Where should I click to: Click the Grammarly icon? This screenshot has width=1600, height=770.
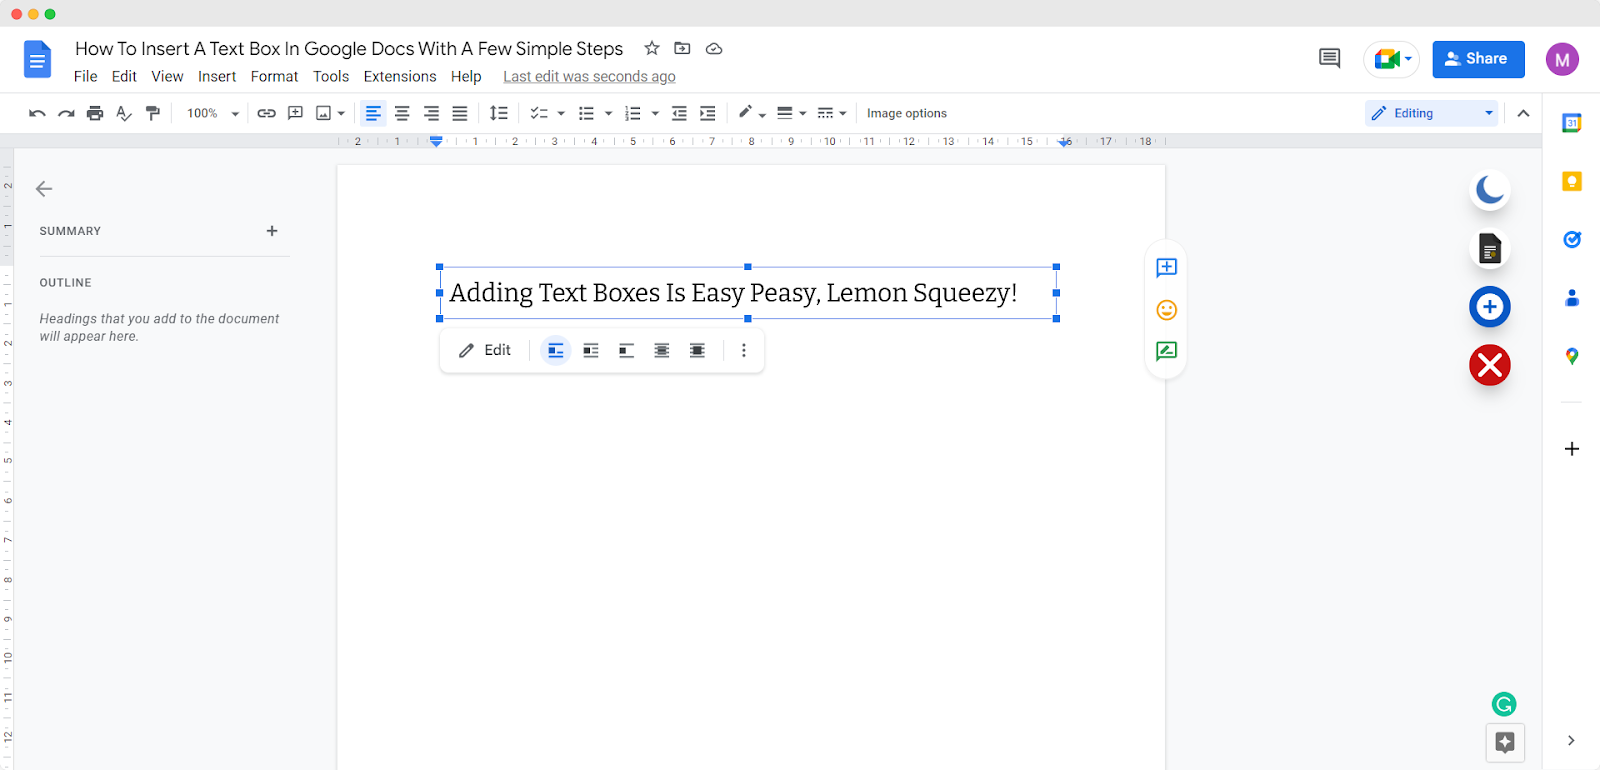click(x=1504, y=704)
